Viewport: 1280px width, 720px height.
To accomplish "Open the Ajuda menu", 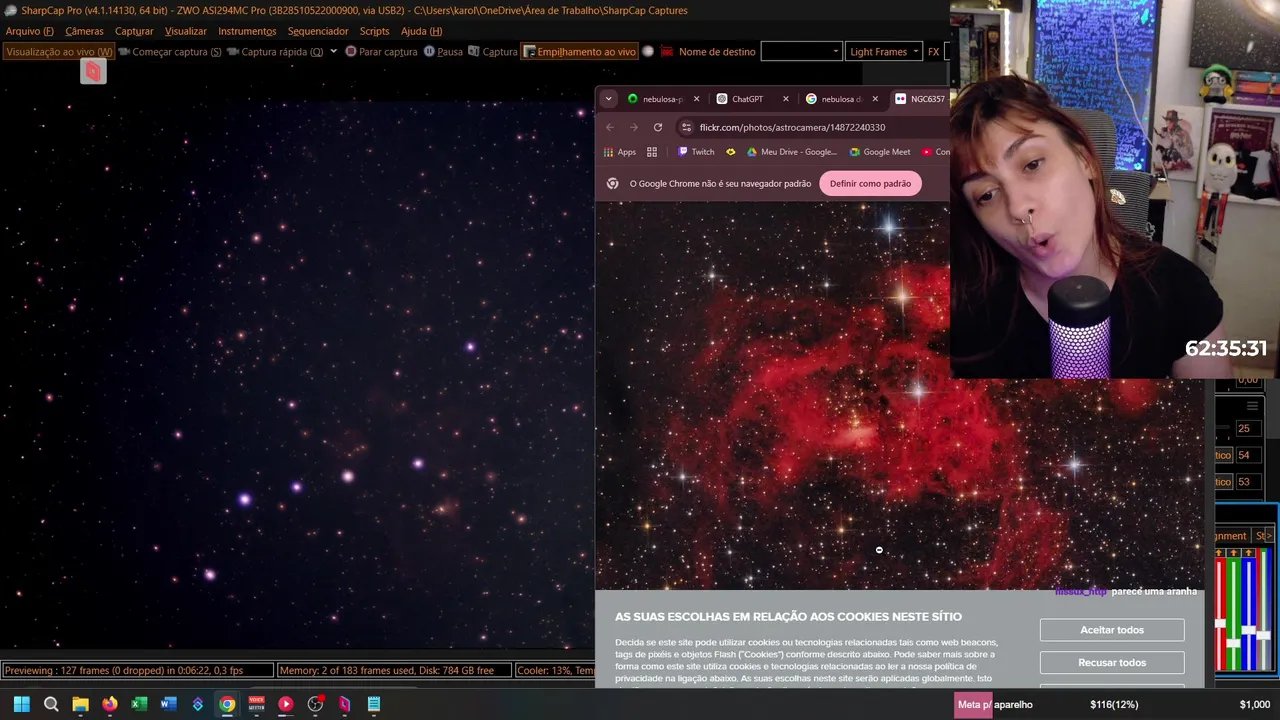I will (421, 31).
